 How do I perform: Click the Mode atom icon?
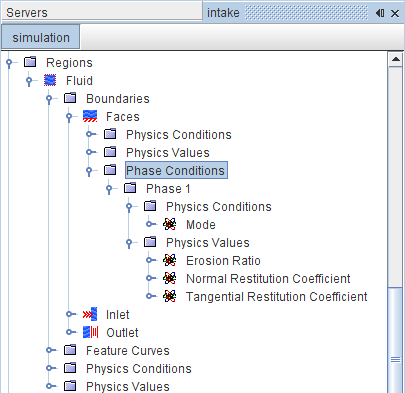(170, 224)
